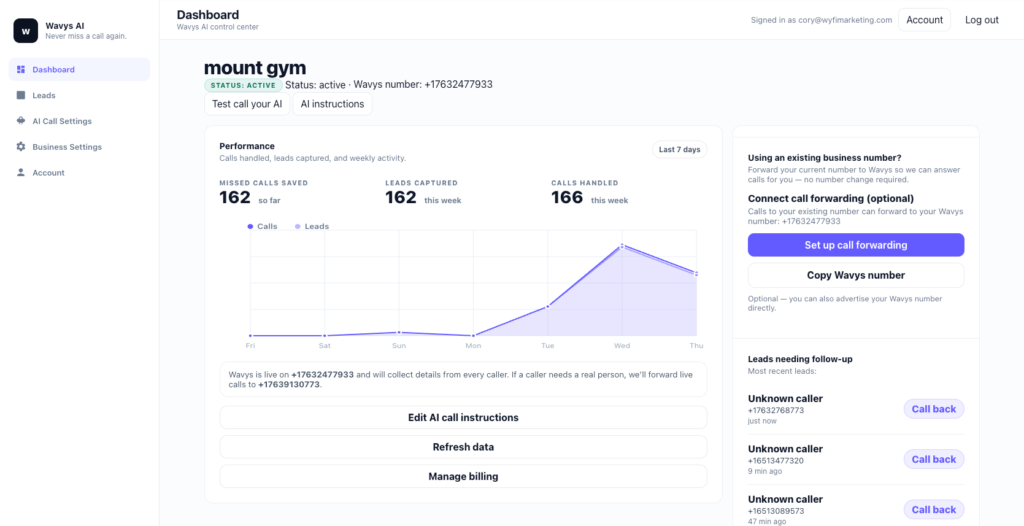Click the Business Settings gear icon
The height and width of the screenshot is (526, 1024).
[21, 147]
